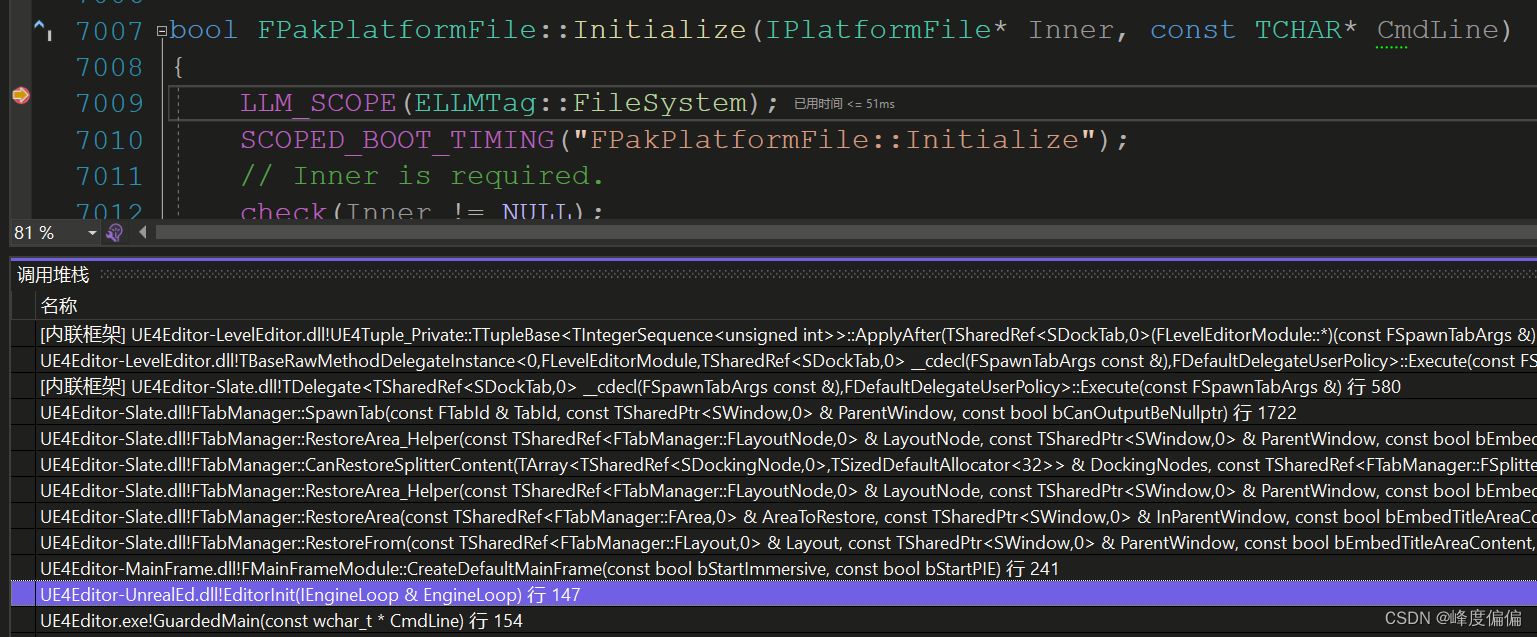This screenshot has height=637, width=1537.
Task: Click the editor horizontal scrollbar track
Action: pyautogui.click(x=845, y=233)
